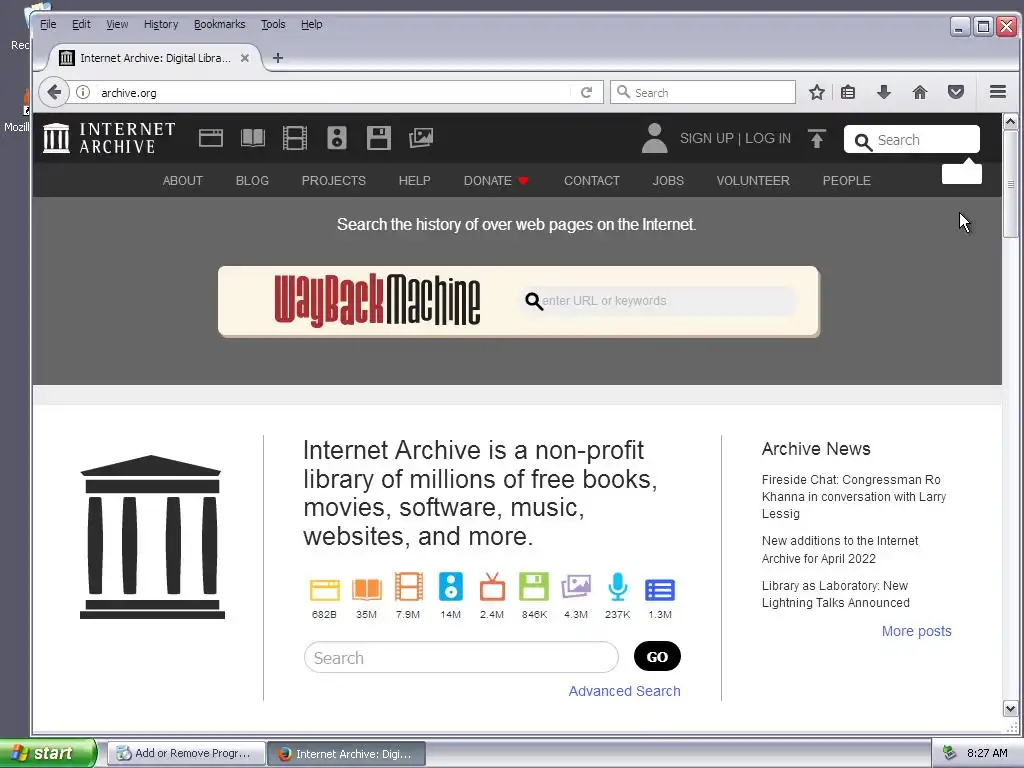Screen dimensions: 1024x768
Task: Click the SIGN UP link
Action: (707, 138)
